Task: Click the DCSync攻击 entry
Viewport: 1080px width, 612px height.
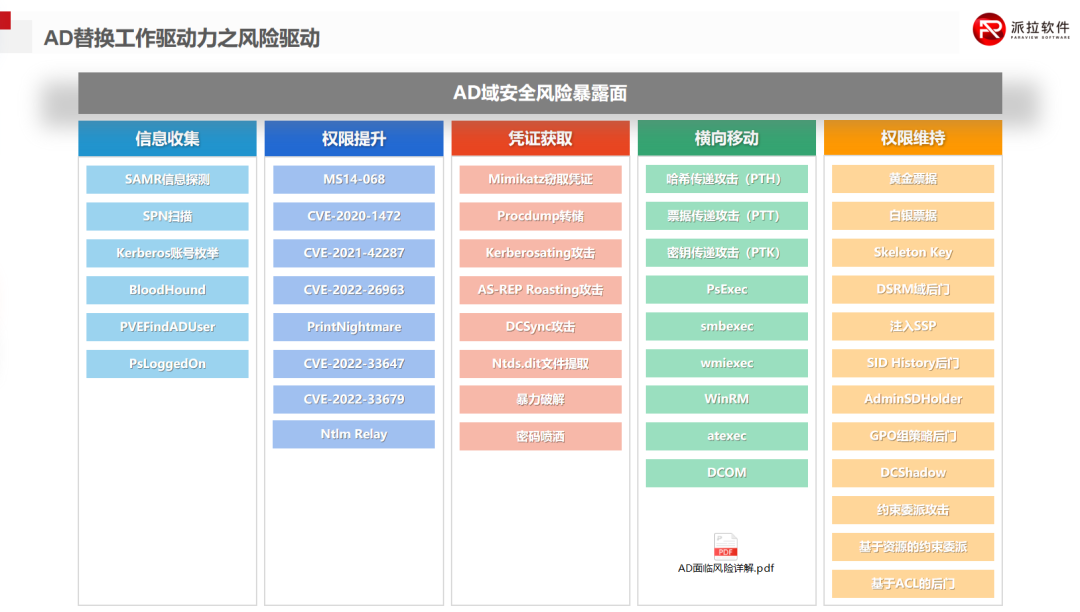Action: (539, 327)
